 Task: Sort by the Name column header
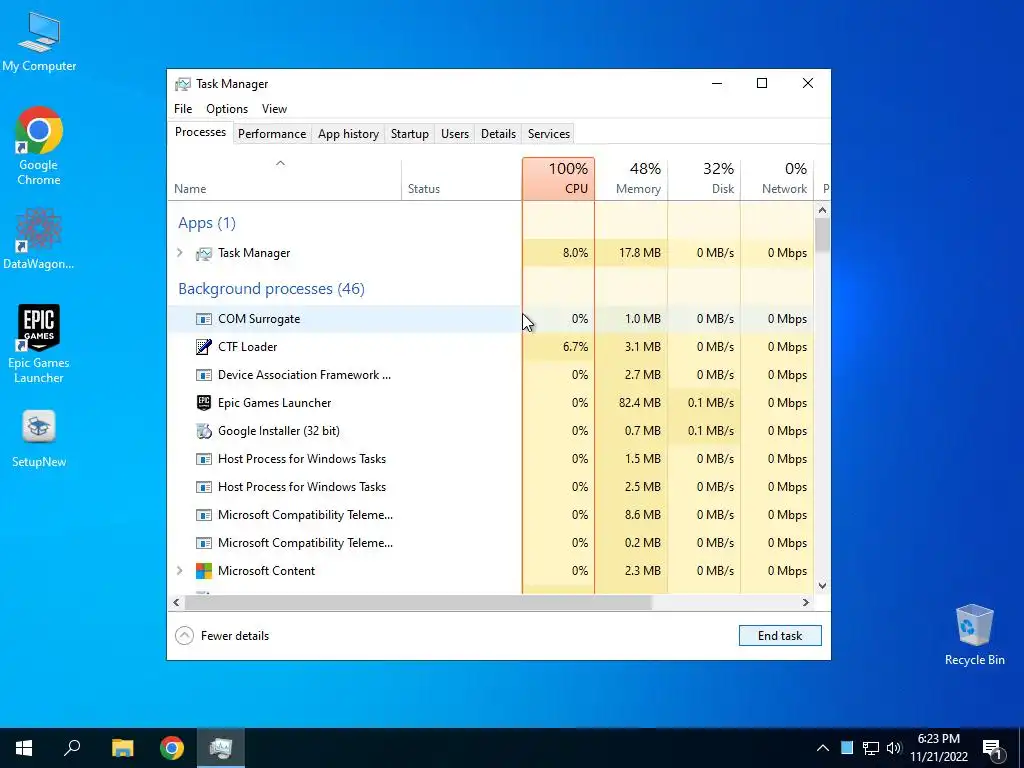285,179
